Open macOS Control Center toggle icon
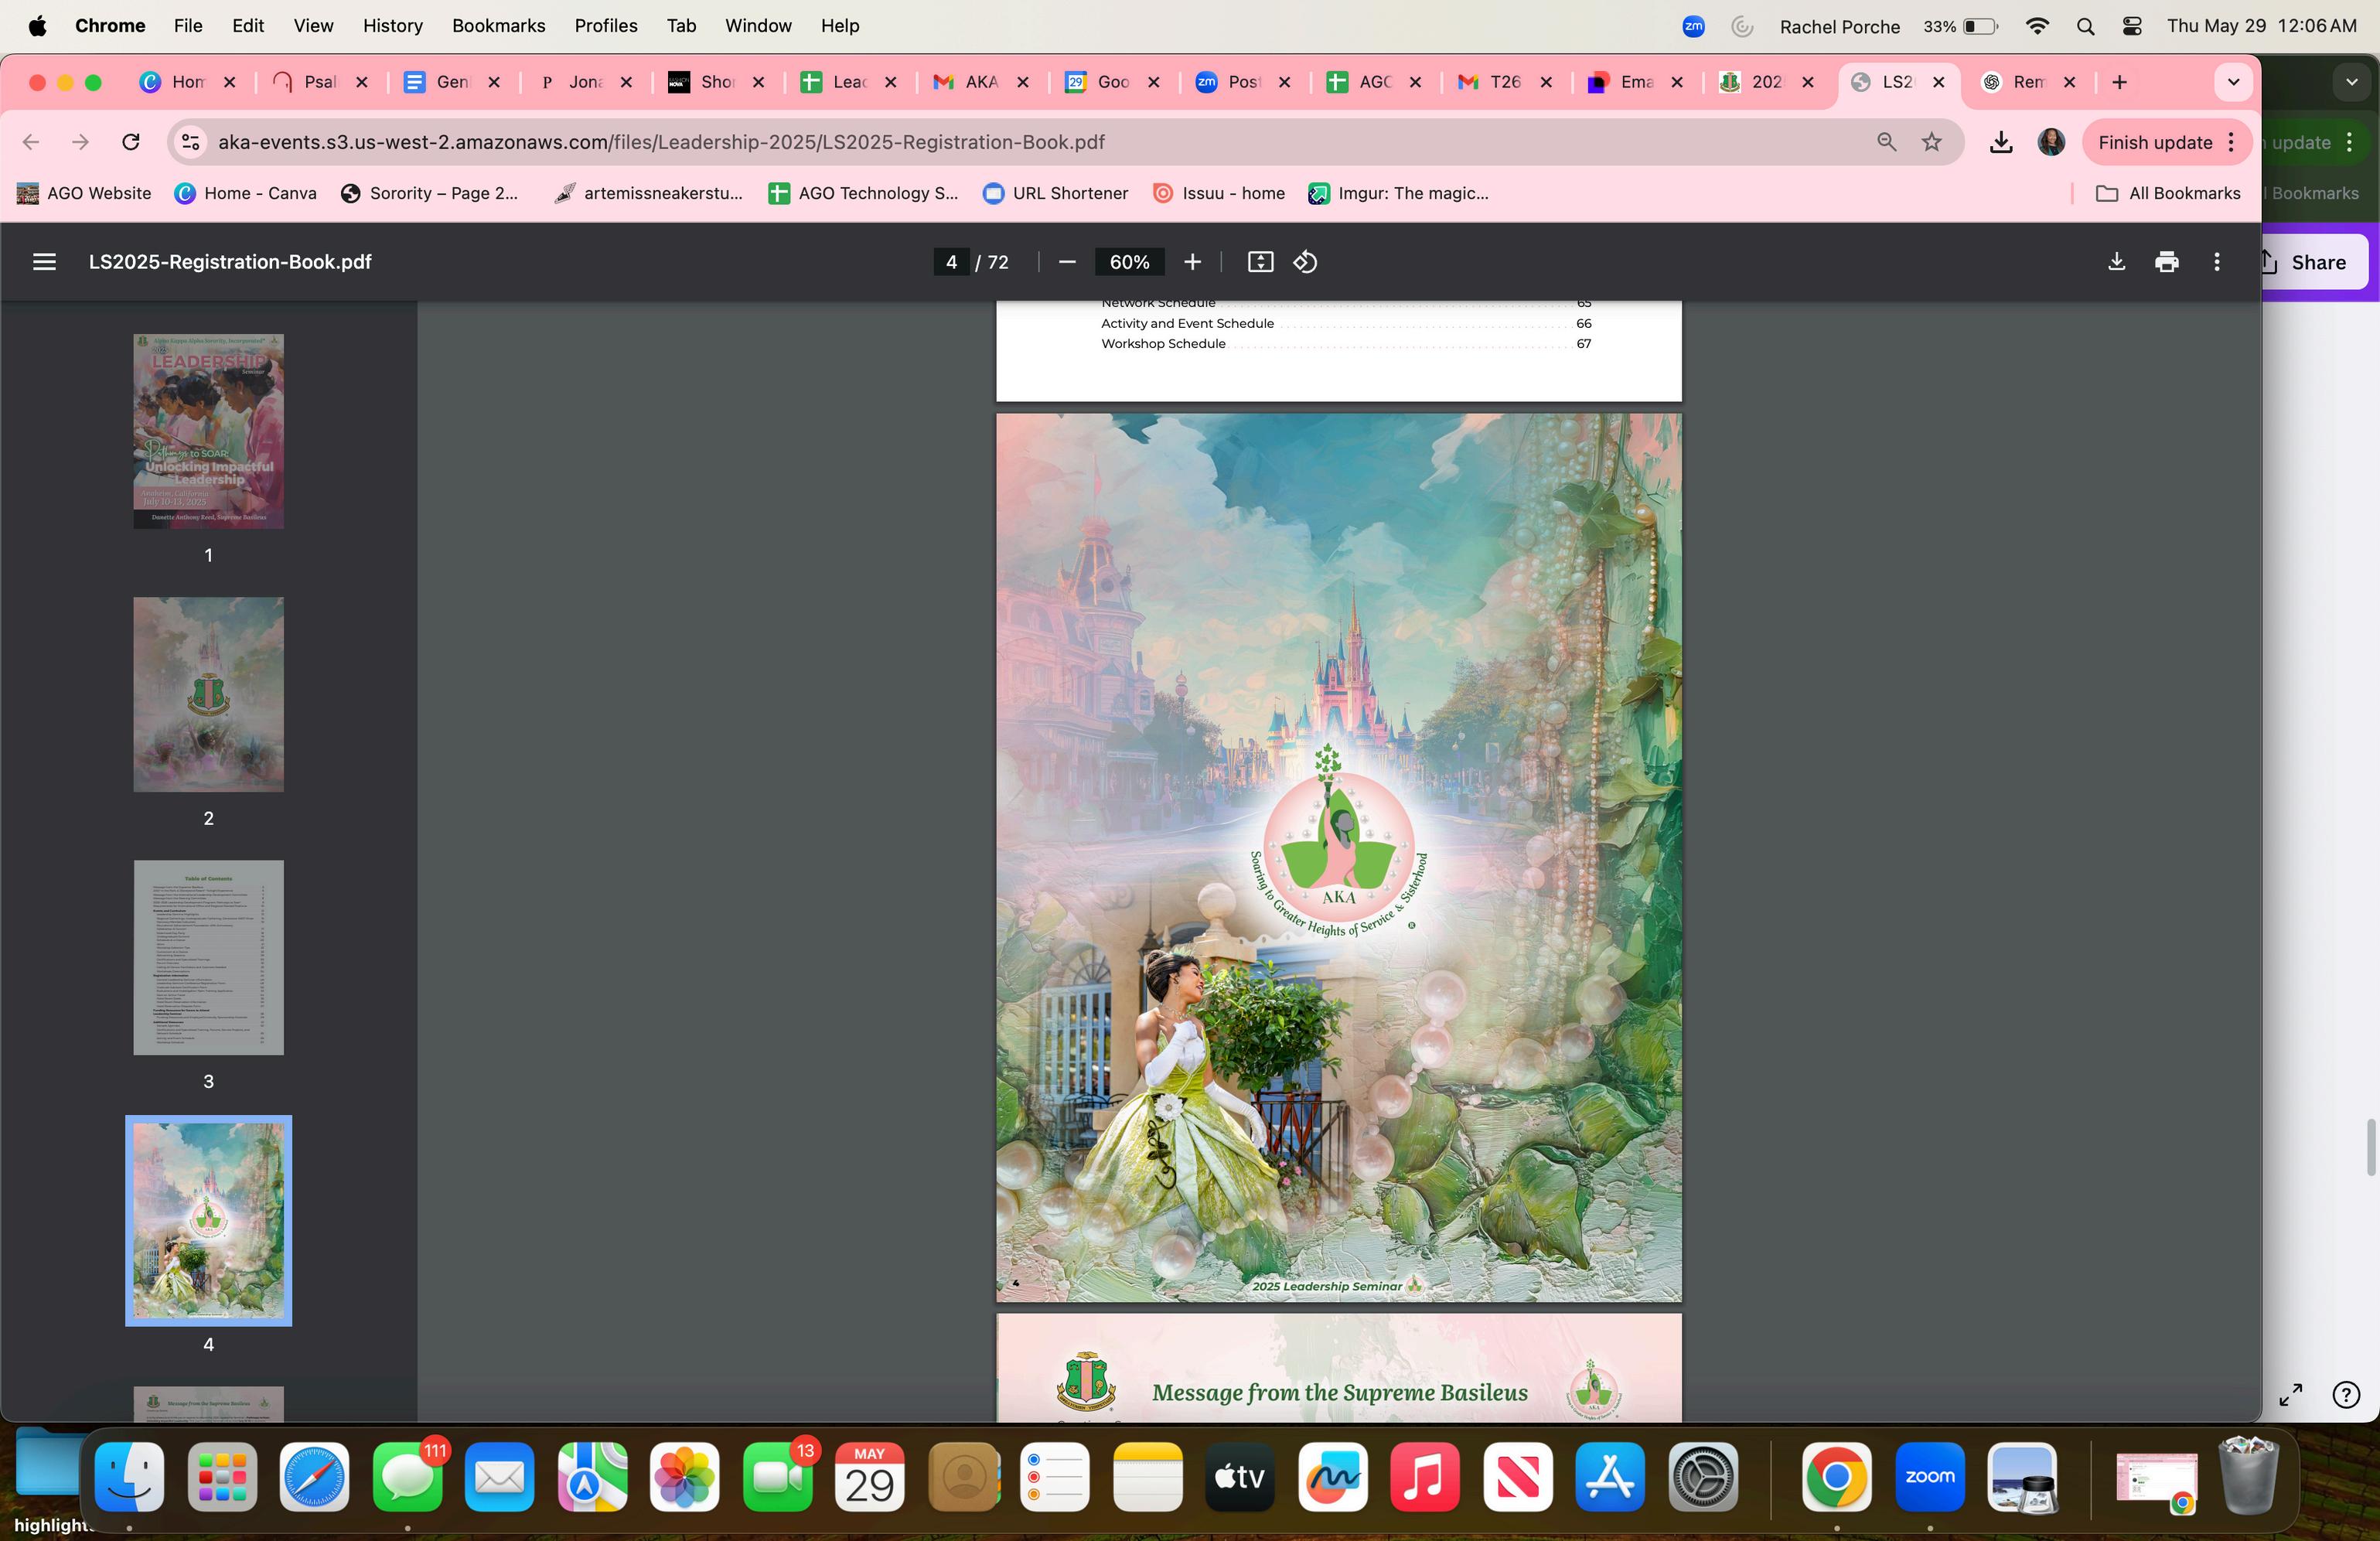Screen dimensions: 2380x1541 [x=2131, y=26]
